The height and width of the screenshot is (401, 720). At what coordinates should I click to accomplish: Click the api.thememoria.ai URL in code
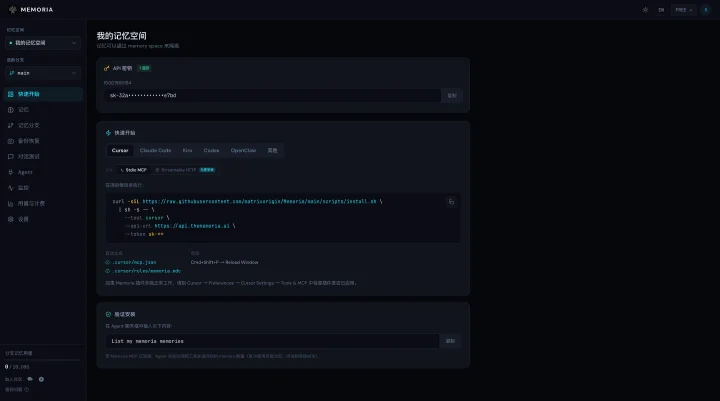(x=192, y=226)
